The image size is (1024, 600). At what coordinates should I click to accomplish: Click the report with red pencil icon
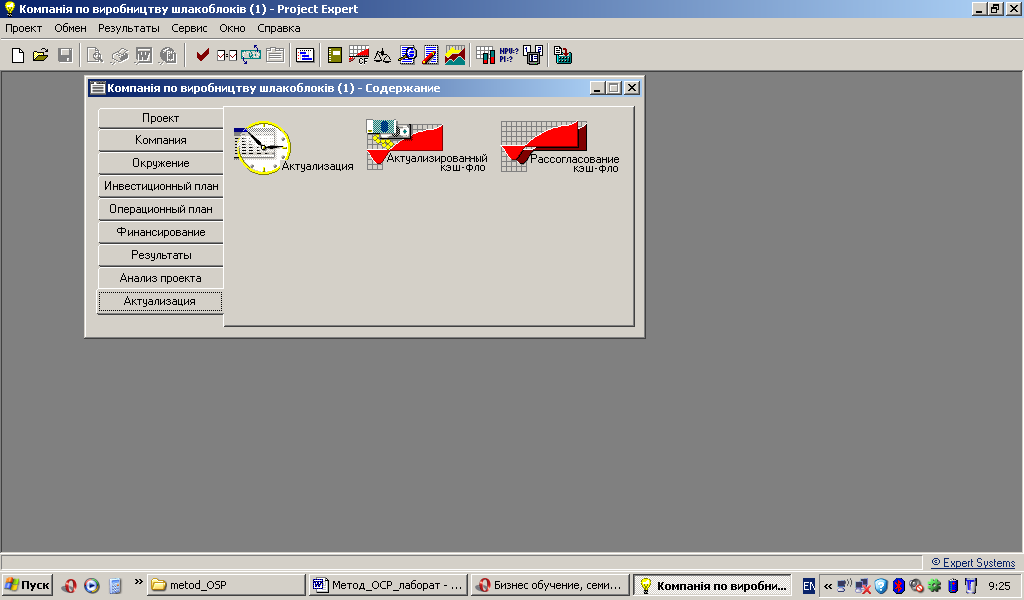(430, 55)
